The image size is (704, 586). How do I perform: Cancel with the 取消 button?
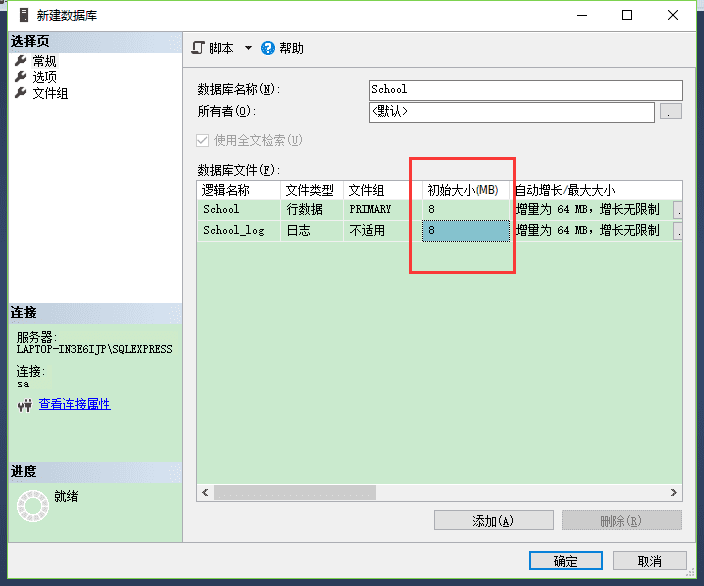(650, 561)
